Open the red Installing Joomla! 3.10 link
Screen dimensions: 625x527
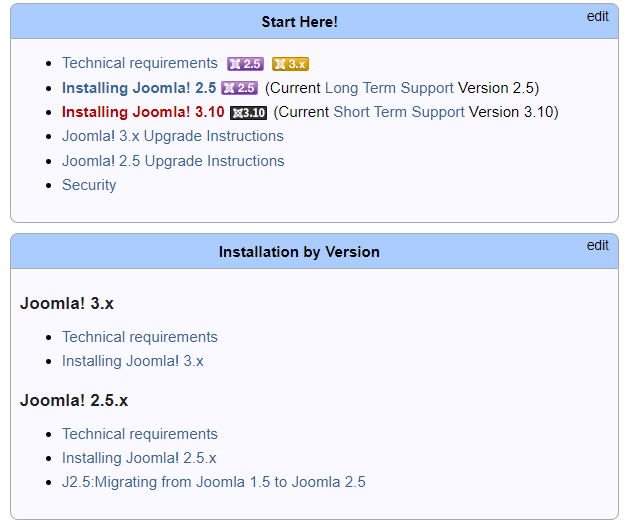tap(143, 112)
